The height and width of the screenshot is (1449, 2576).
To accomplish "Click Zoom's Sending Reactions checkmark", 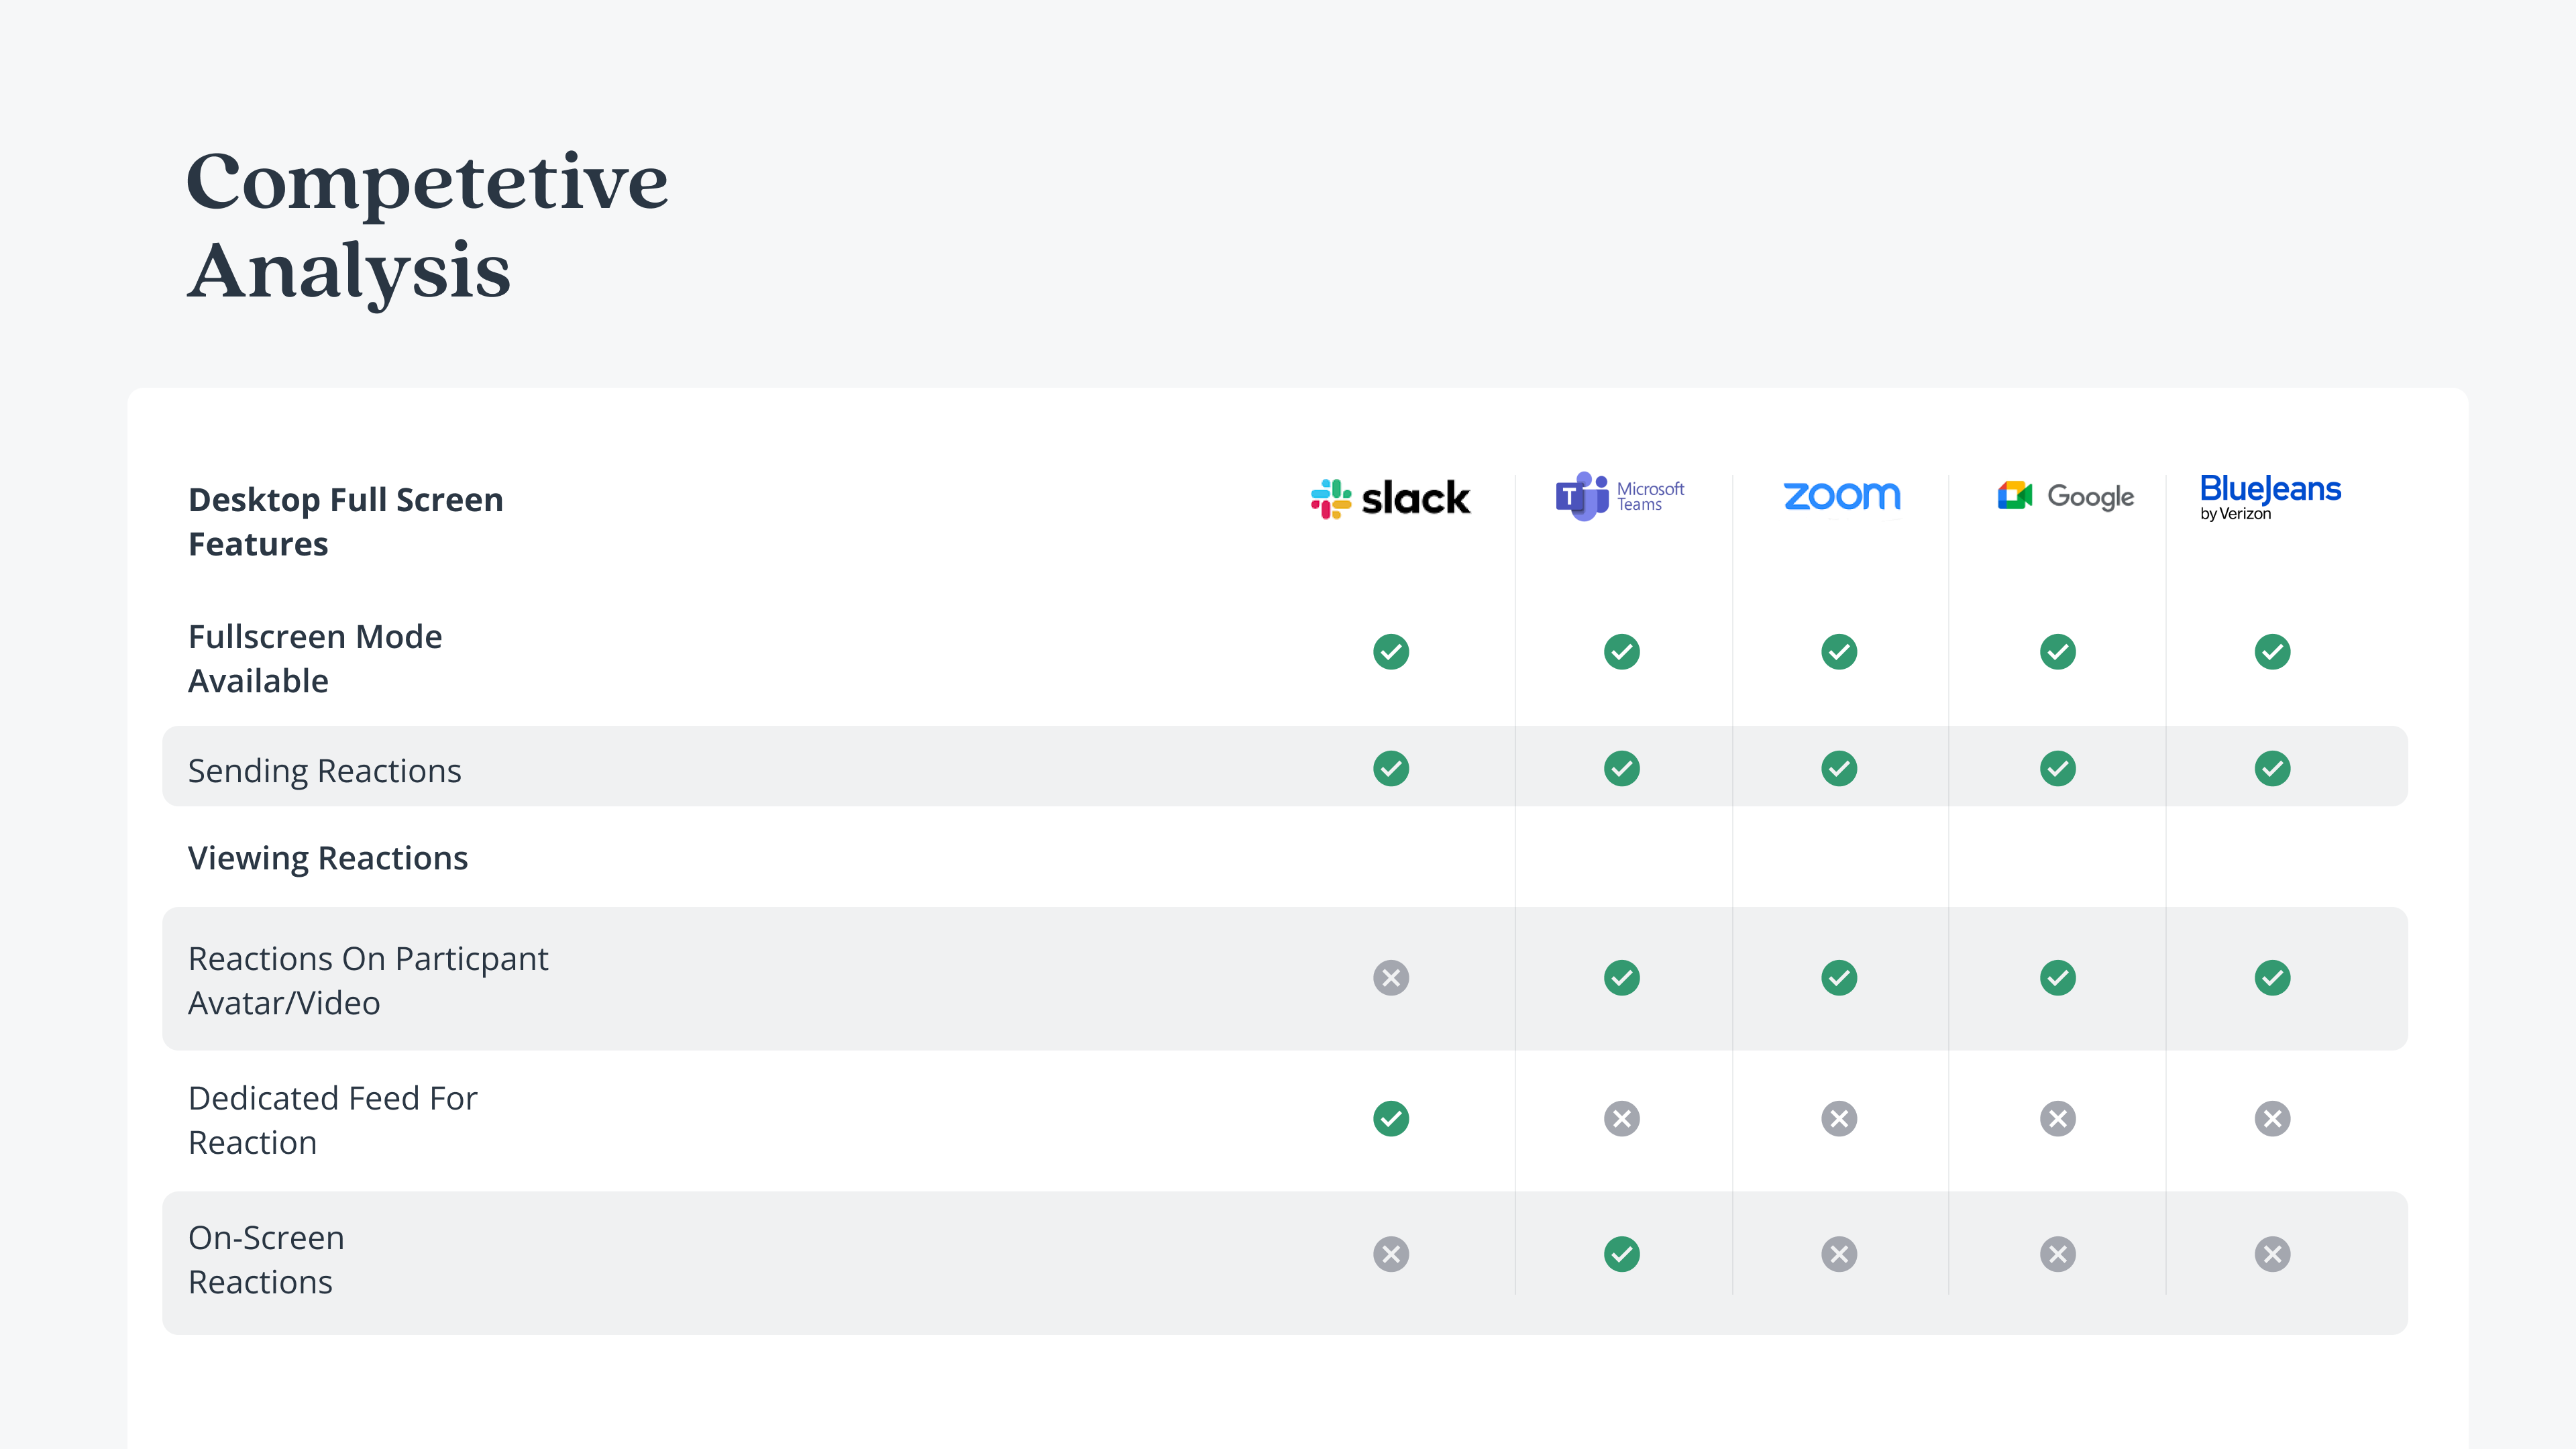I will pos(1839,769).
